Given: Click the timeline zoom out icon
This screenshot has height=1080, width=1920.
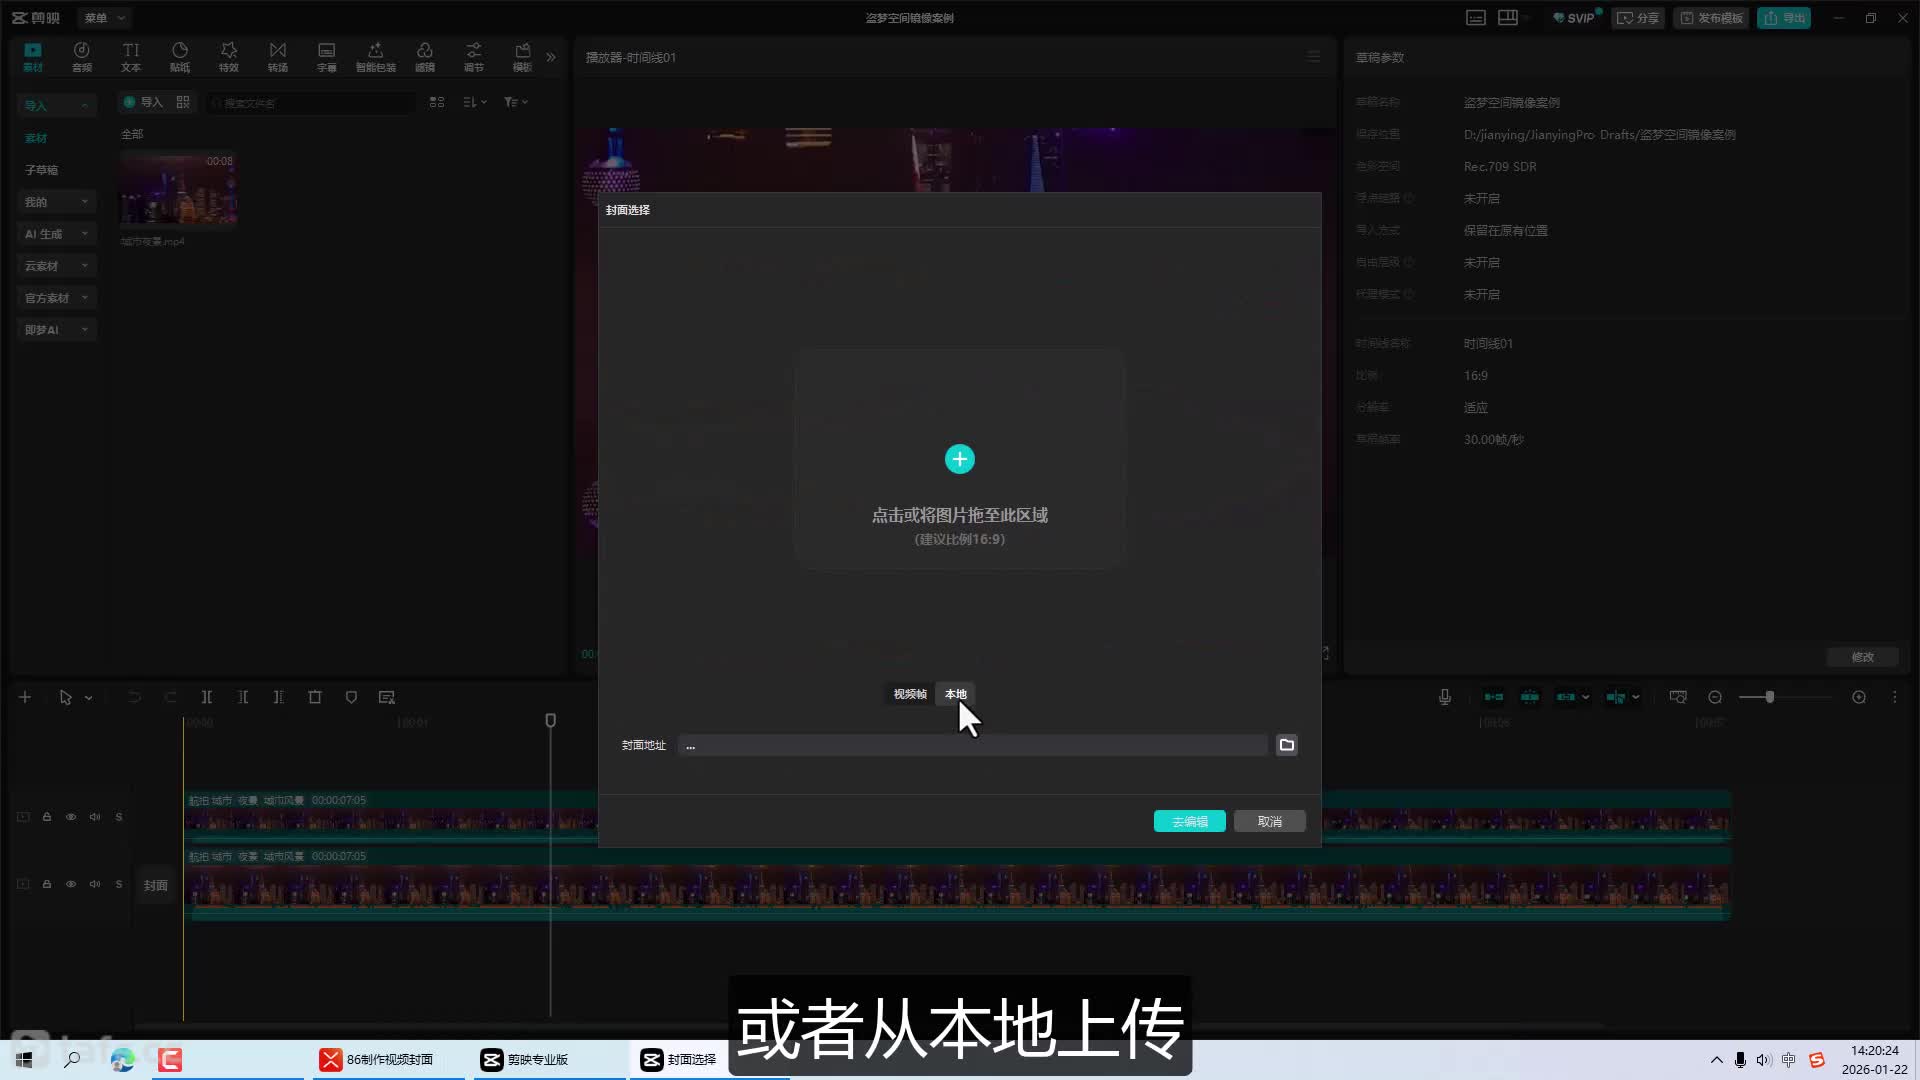Looking at the screenshot, I should click(1715, 697).
